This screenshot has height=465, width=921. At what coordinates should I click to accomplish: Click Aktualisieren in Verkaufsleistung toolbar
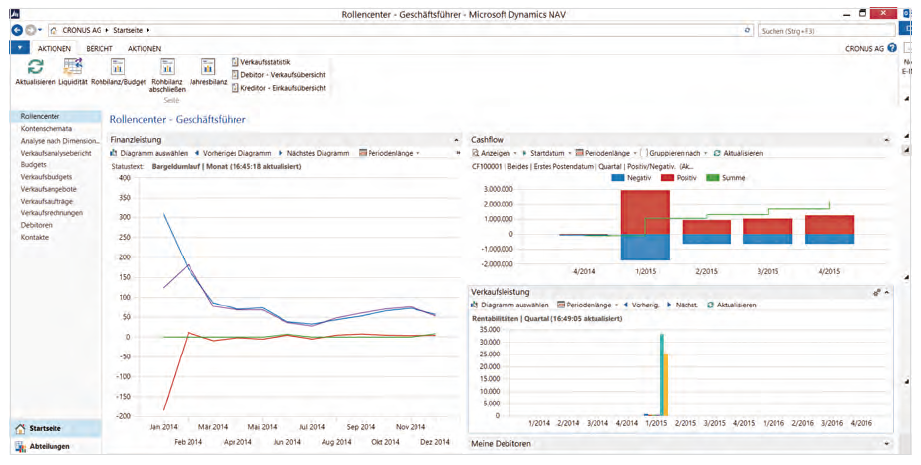[x=732, y=305]
